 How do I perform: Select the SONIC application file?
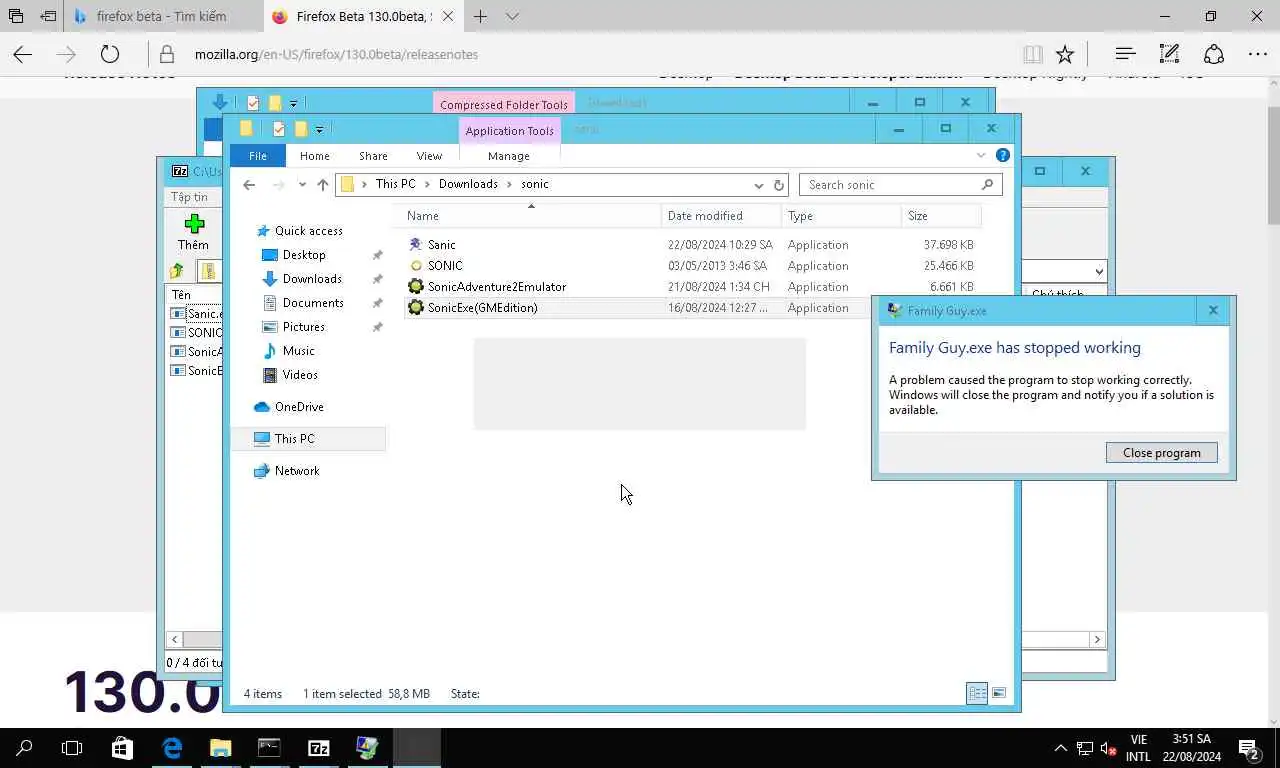click(x=445, y=266)
